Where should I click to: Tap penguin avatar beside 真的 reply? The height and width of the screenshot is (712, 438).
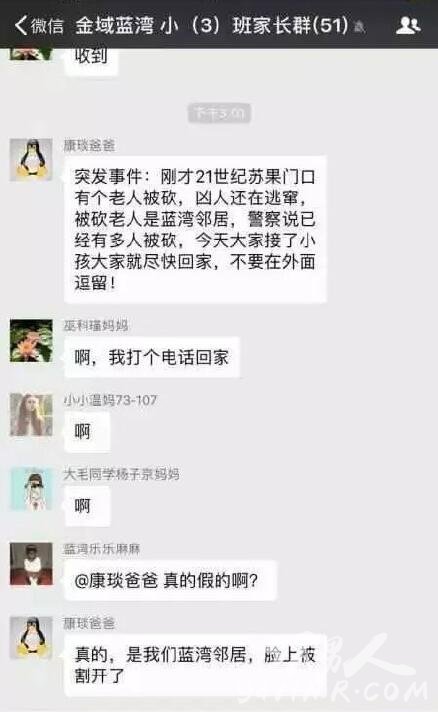click(x=31, y=638)
